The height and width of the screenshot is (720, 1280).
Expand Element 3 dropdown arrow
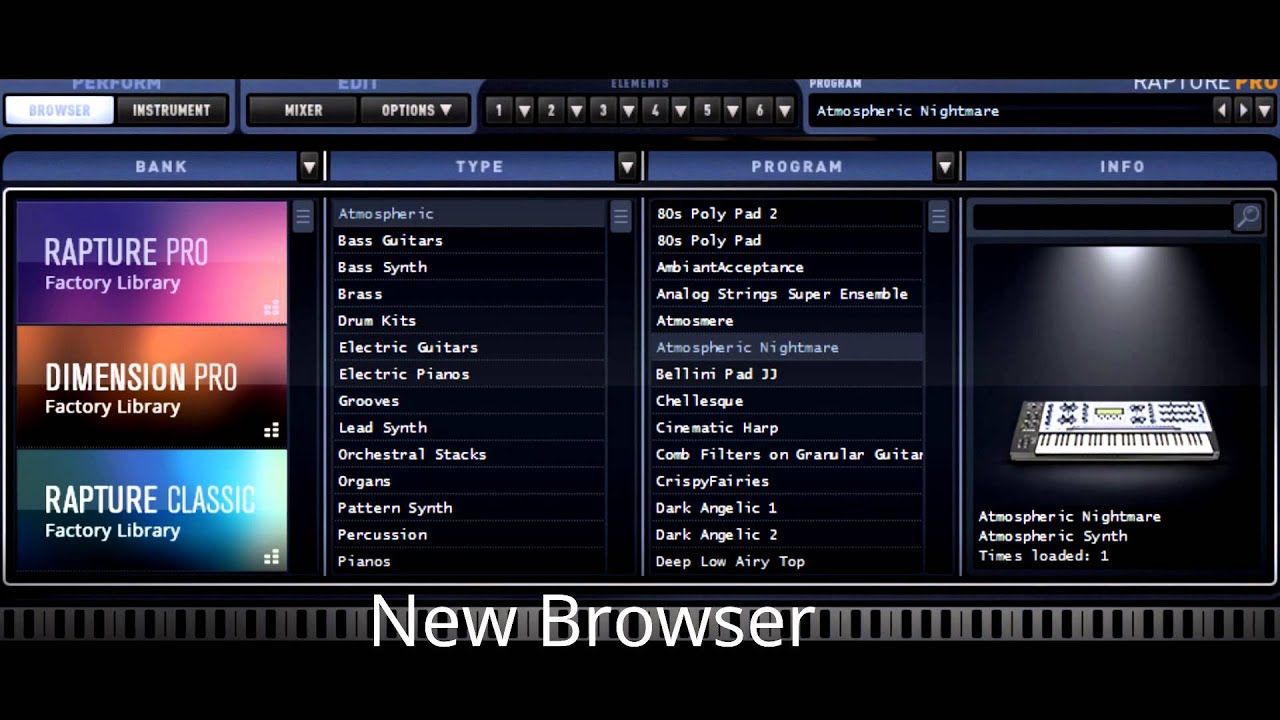629,111
